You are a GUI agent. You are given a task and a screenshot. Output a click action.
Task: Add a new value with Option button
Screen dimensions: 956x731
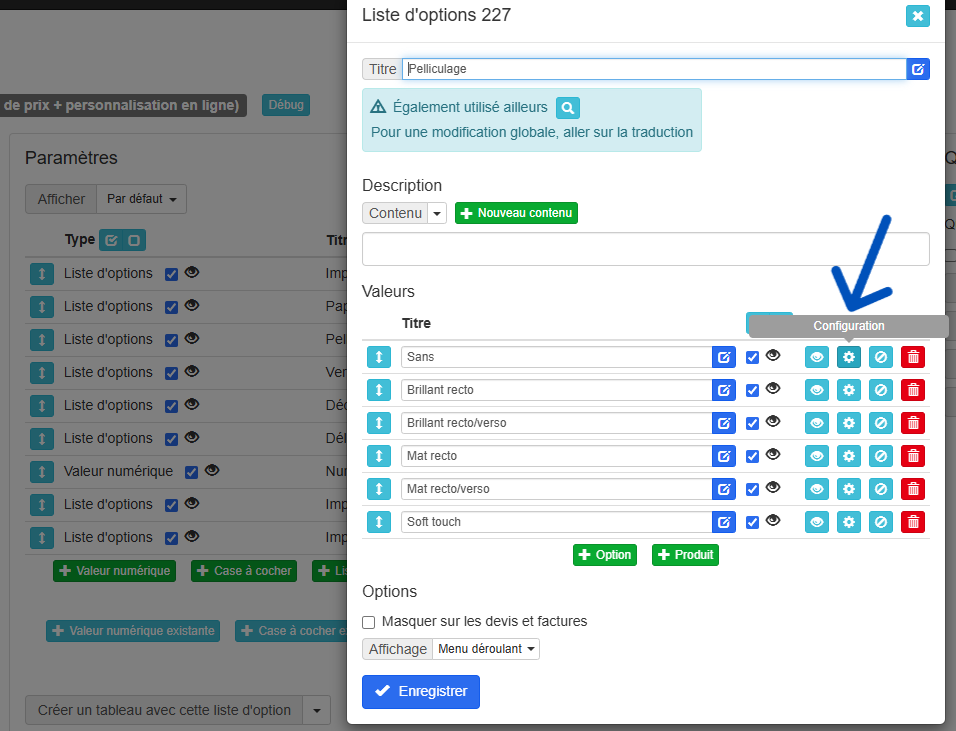604,555
